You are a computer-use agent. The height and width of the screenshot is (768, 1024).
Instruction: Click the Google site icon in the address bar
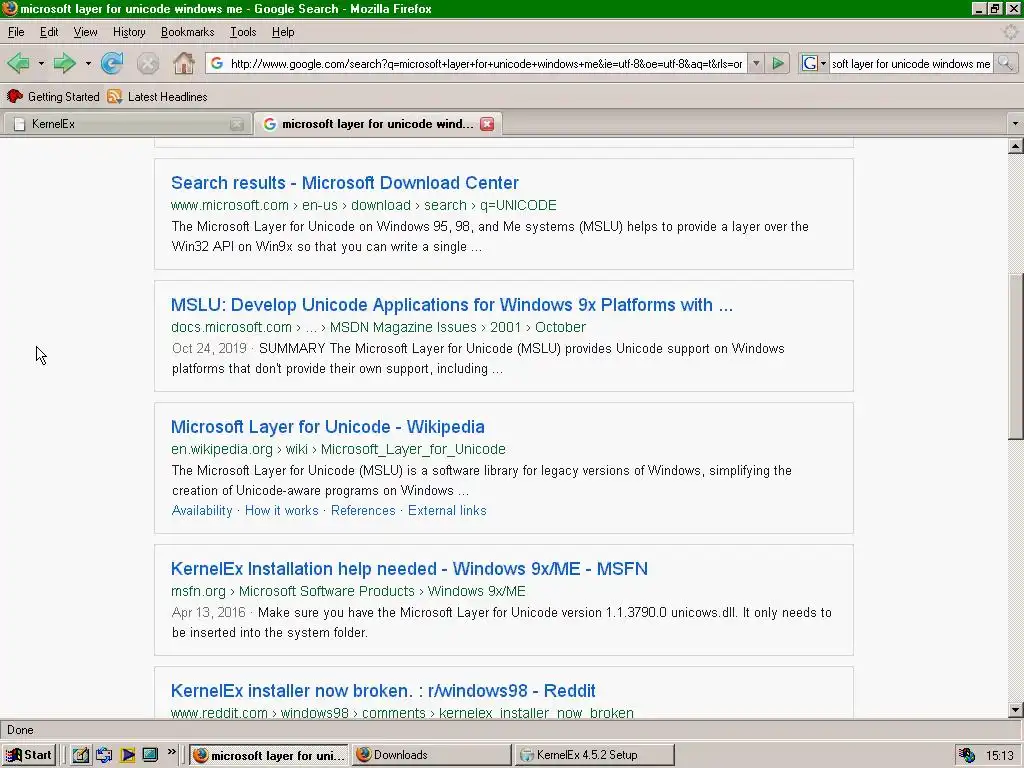(x=217, y=63)
